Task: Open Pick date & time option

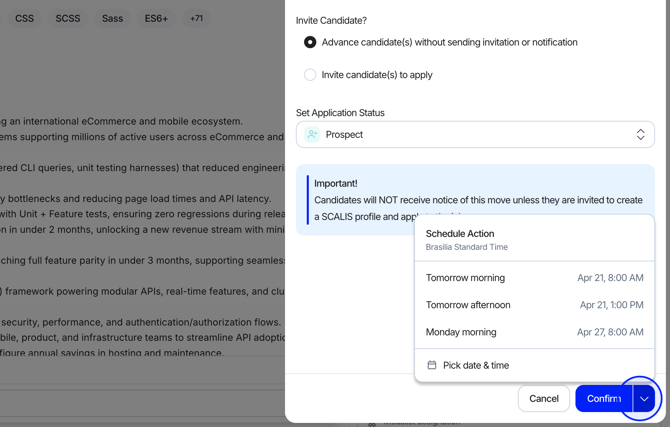Action: click(x=534, y=365)
